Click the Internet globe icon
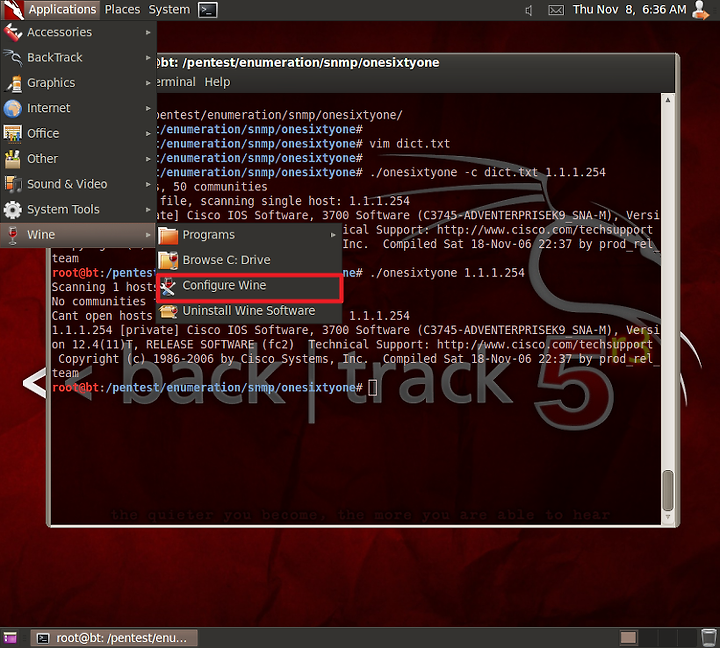The width and height of the screenshot is (720, 648). click(x=13, y=108)
